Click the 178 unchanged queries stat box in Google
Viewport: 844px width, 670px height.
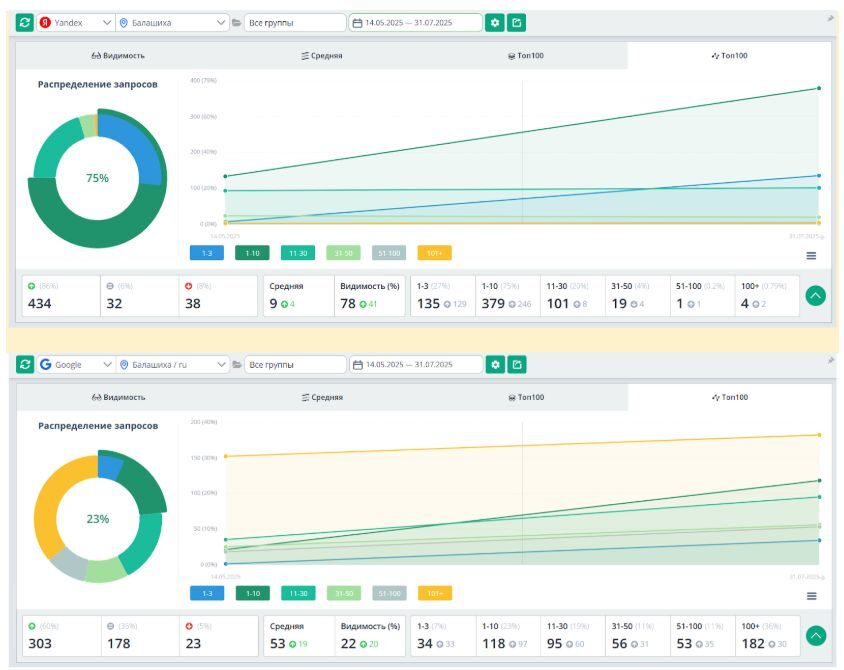tap(138, 636)
